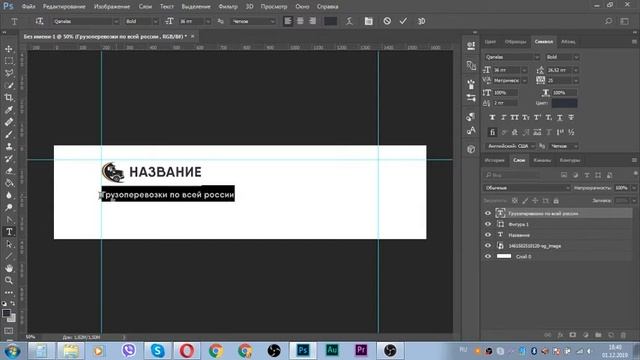Select the Paint Bucket tool

[x=9, y=183]
